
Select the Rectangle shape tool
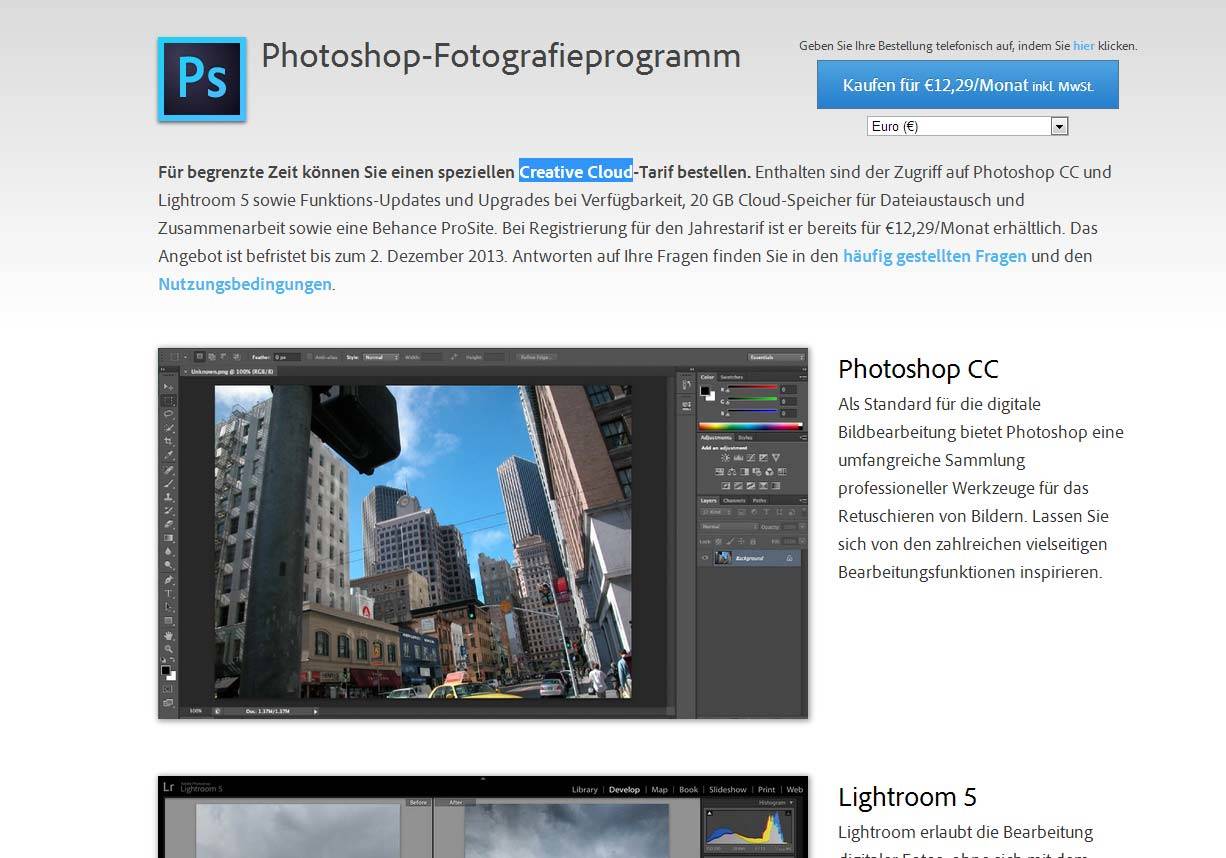(x=168, y=620)
